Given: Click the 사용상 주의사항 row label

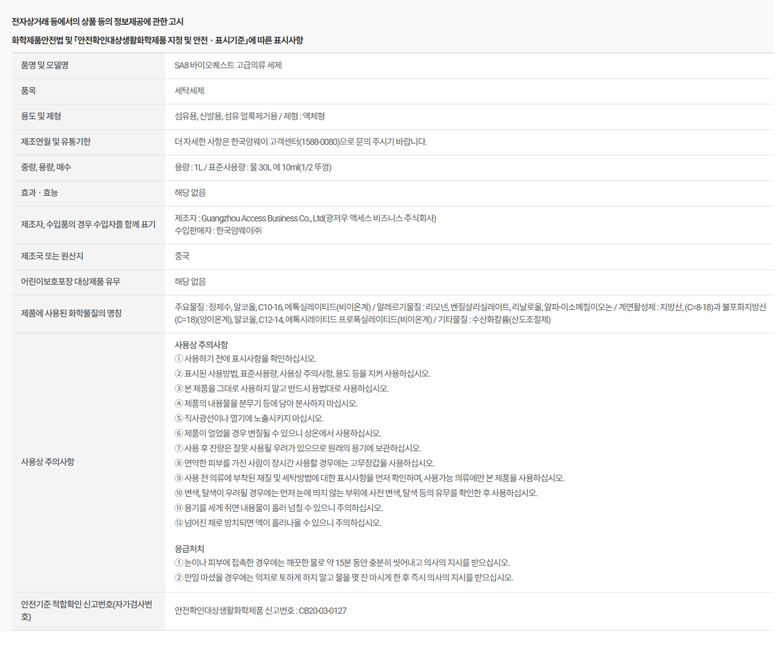Looking at the screenshot, I should click(48, 462).
